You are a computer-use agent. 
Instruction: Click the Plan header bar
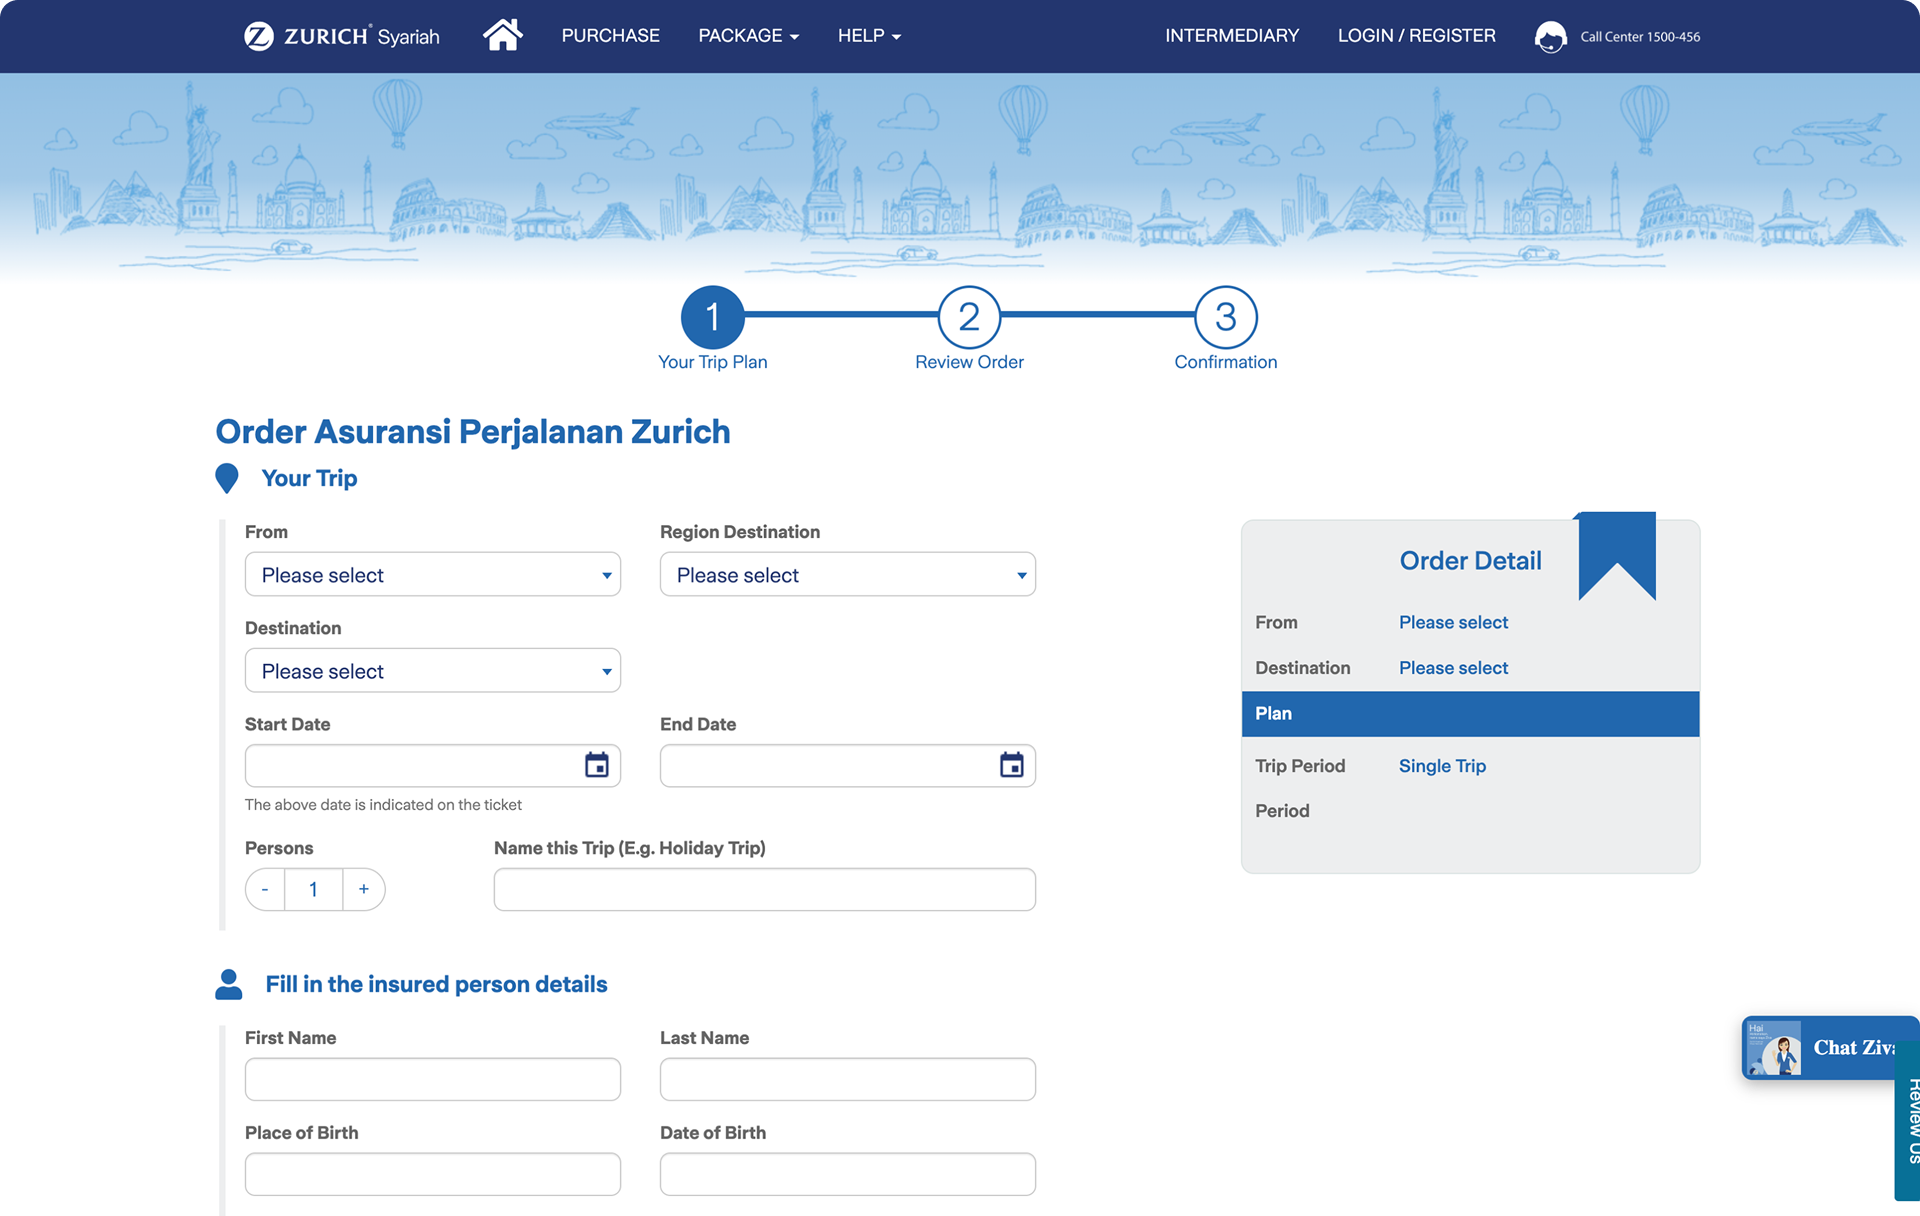(1470, 714)
